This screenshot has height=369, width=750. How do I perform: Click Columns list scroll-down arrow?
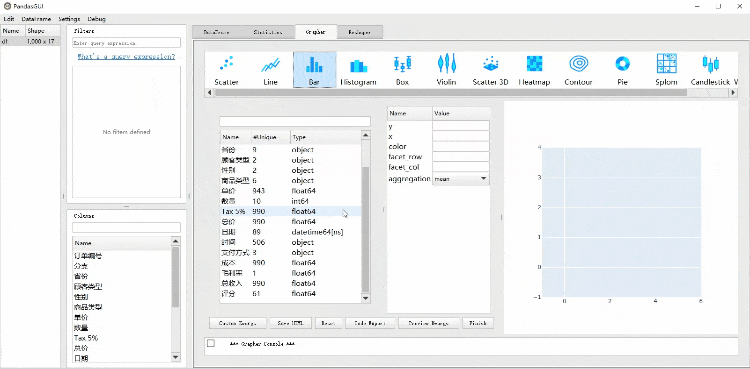click(x=175, y=357)
